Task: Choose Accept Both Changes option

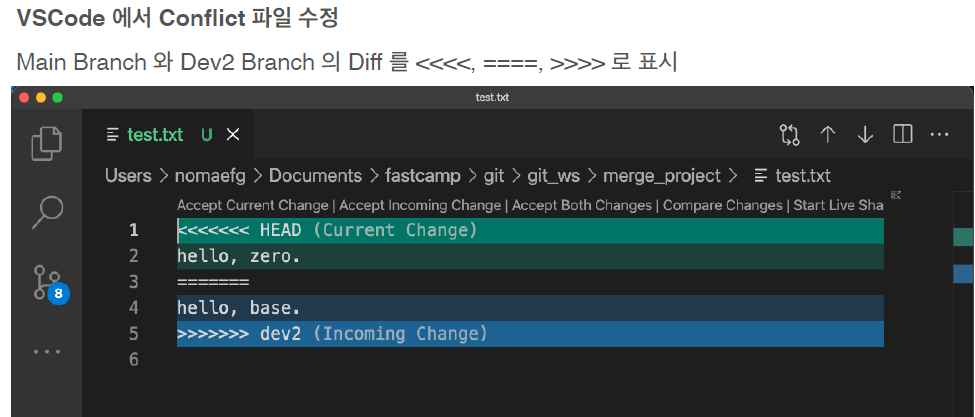Action: [x=581, y=205]
